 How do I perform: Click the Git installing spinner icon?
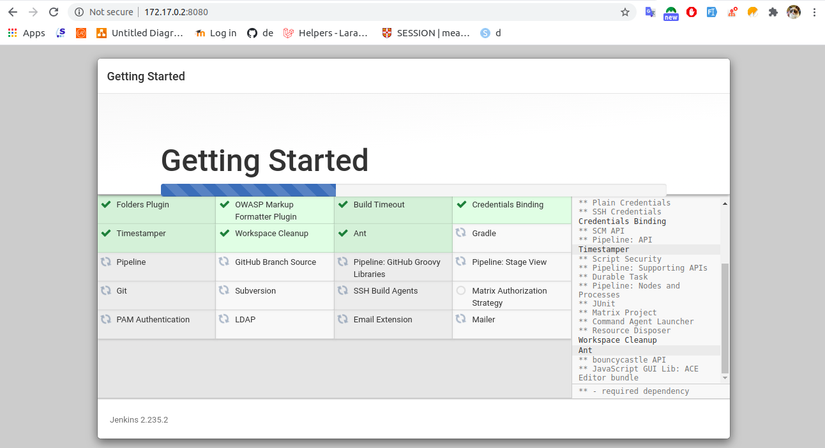coord(106,290)
